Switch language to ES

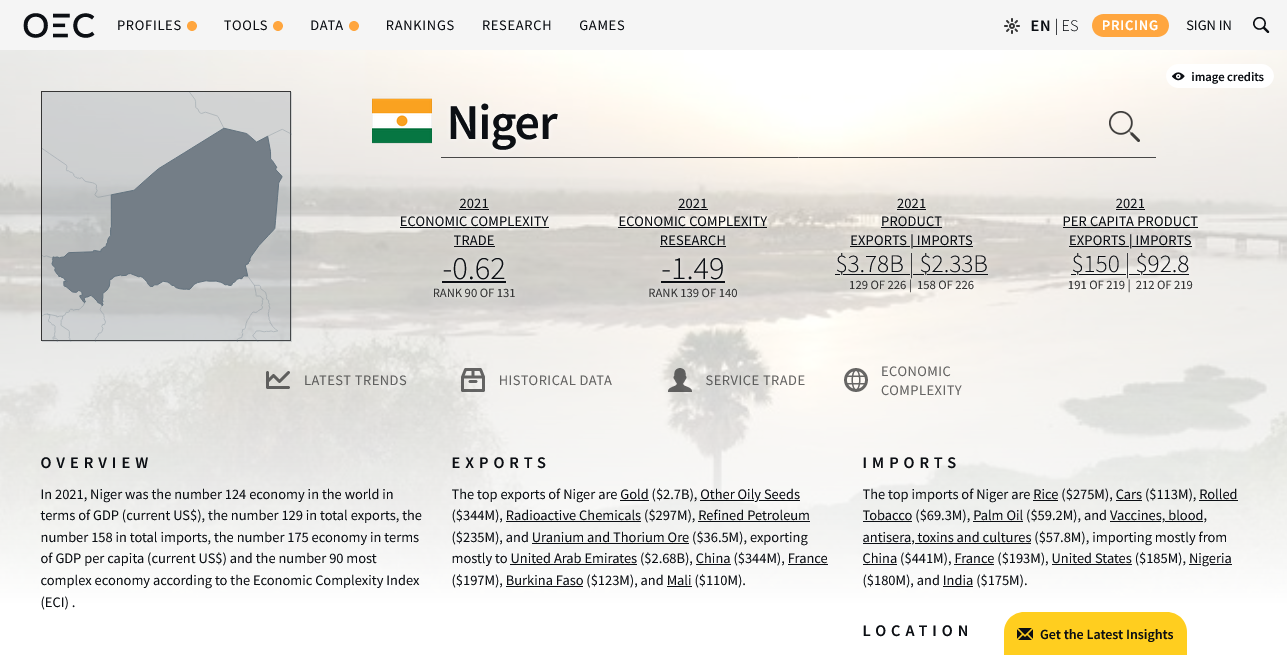click(1070, 26)
